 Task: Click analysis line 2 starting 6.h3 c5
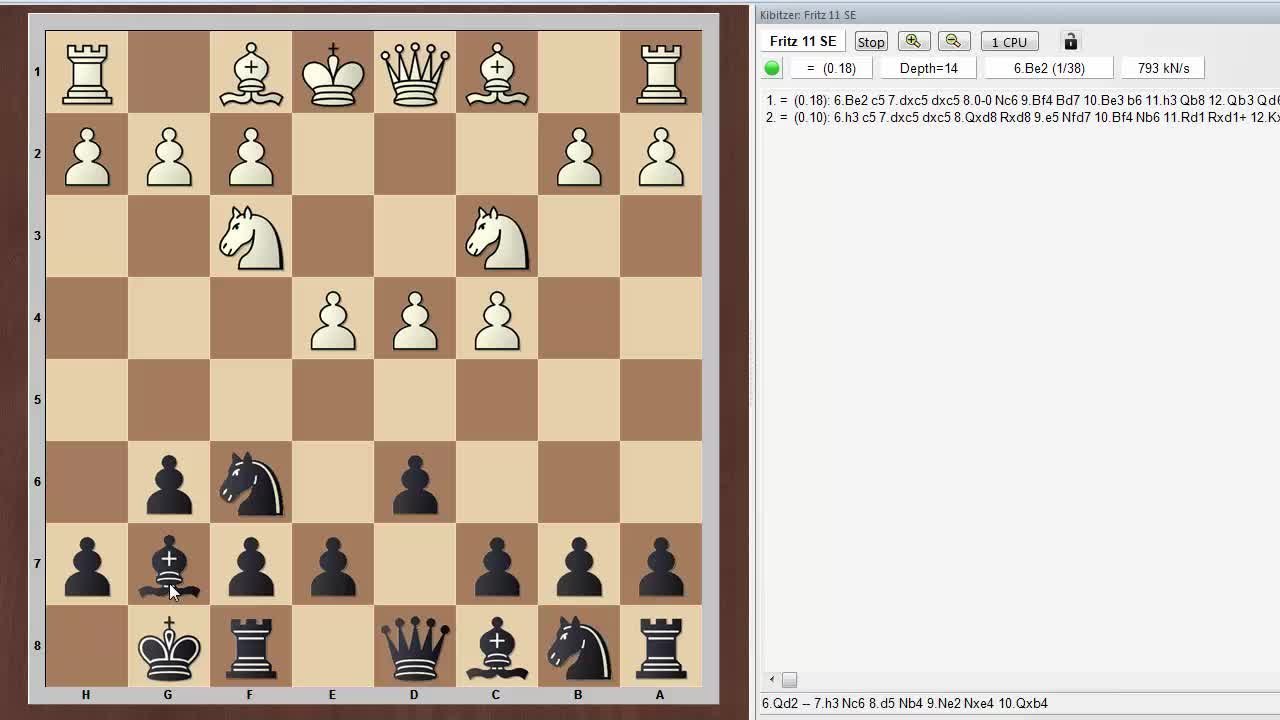tap(1022, 117)
